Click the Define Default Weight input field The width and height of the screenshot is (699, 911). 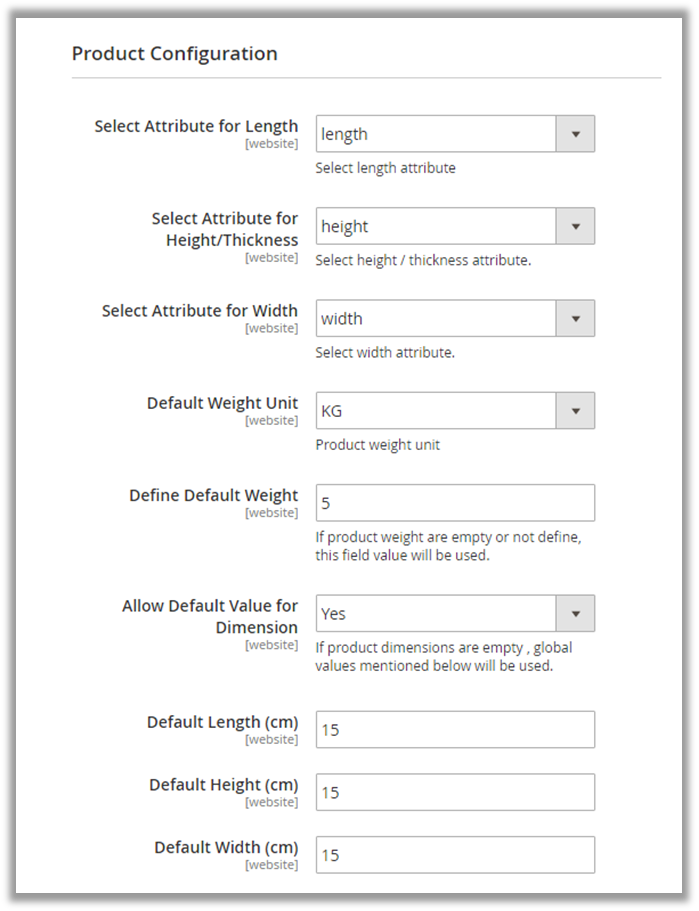click(455, 503)
